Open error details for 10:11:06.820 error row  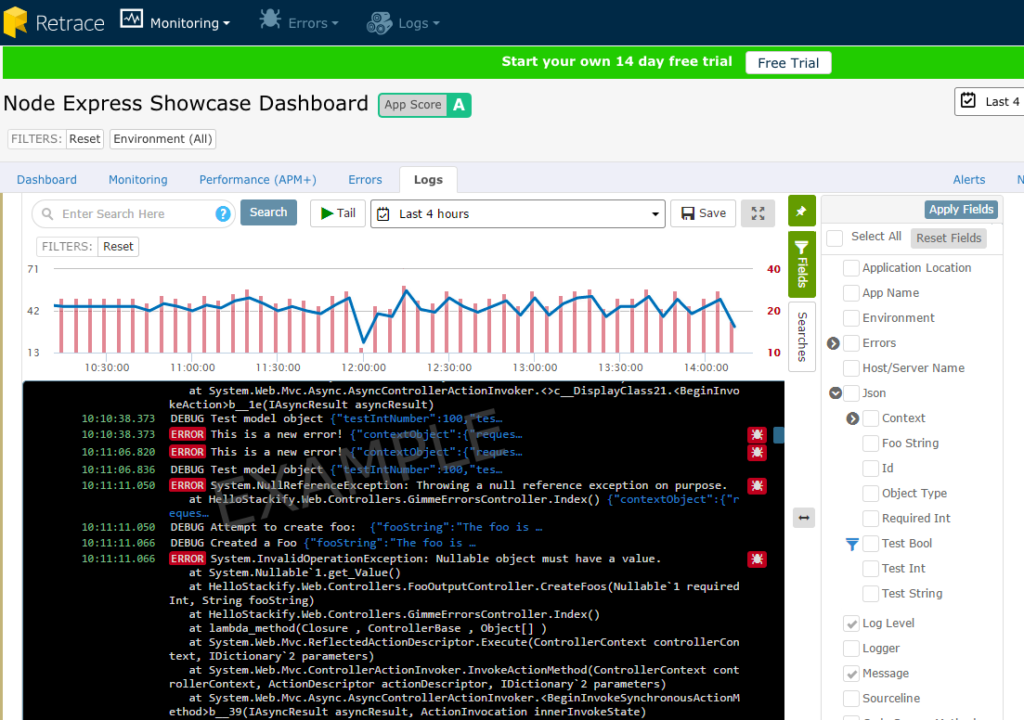757,452
